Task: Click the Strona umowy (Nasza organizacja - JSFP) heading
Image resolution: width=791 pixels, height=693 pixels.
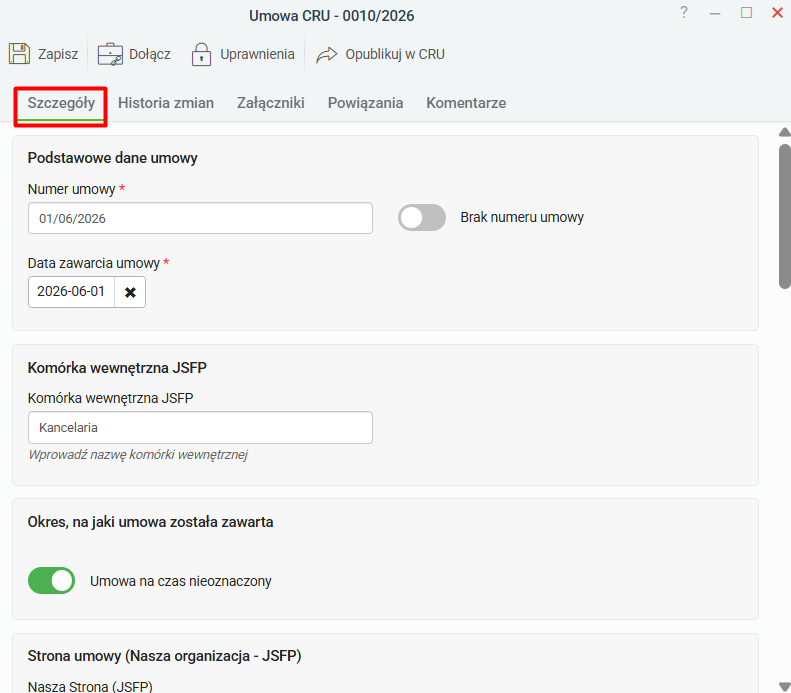Action: (x=164, y=656)
